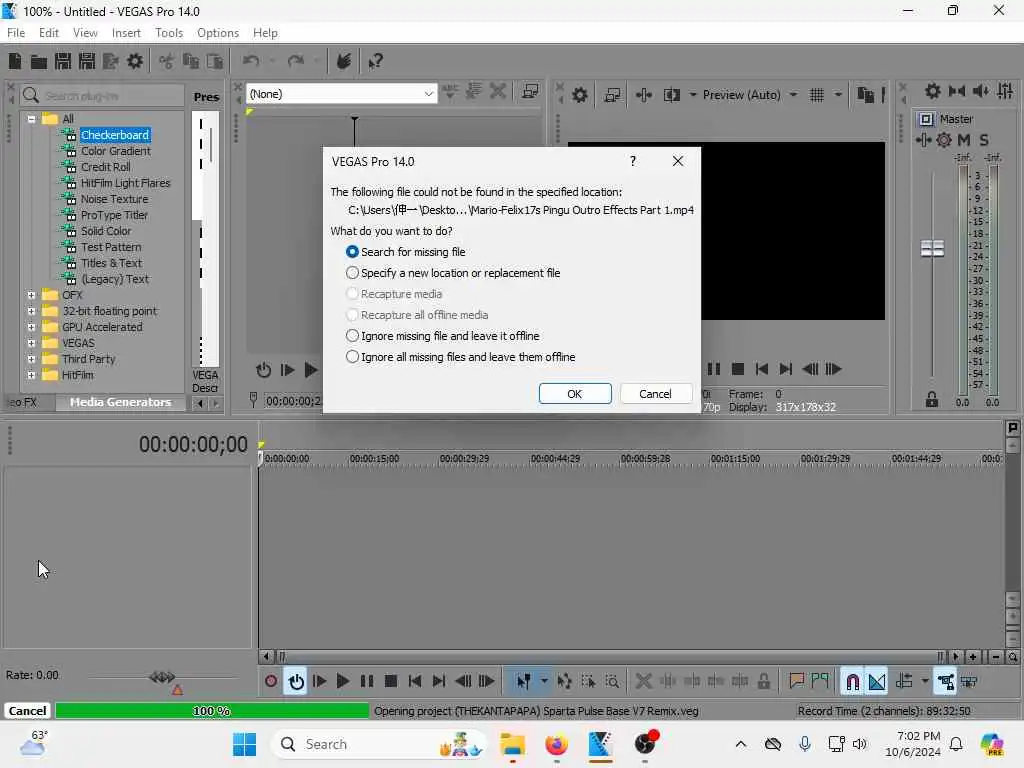Viewport: 1024px width, 768px height.
Task: Click the lock fader channels icon
Action: tap(932, 400)
